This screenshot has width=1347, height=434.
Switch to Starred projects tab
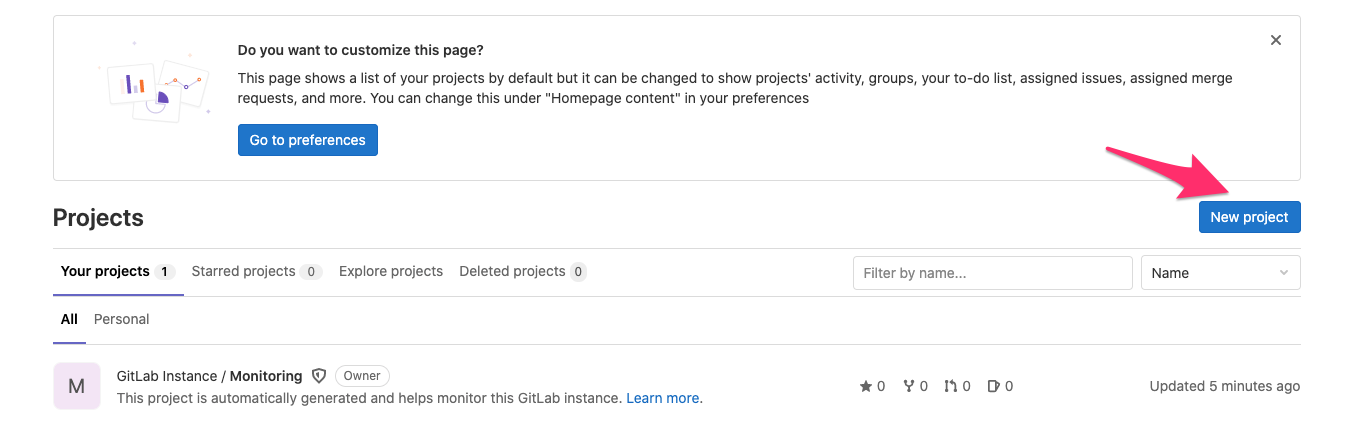tap(256, 271)
